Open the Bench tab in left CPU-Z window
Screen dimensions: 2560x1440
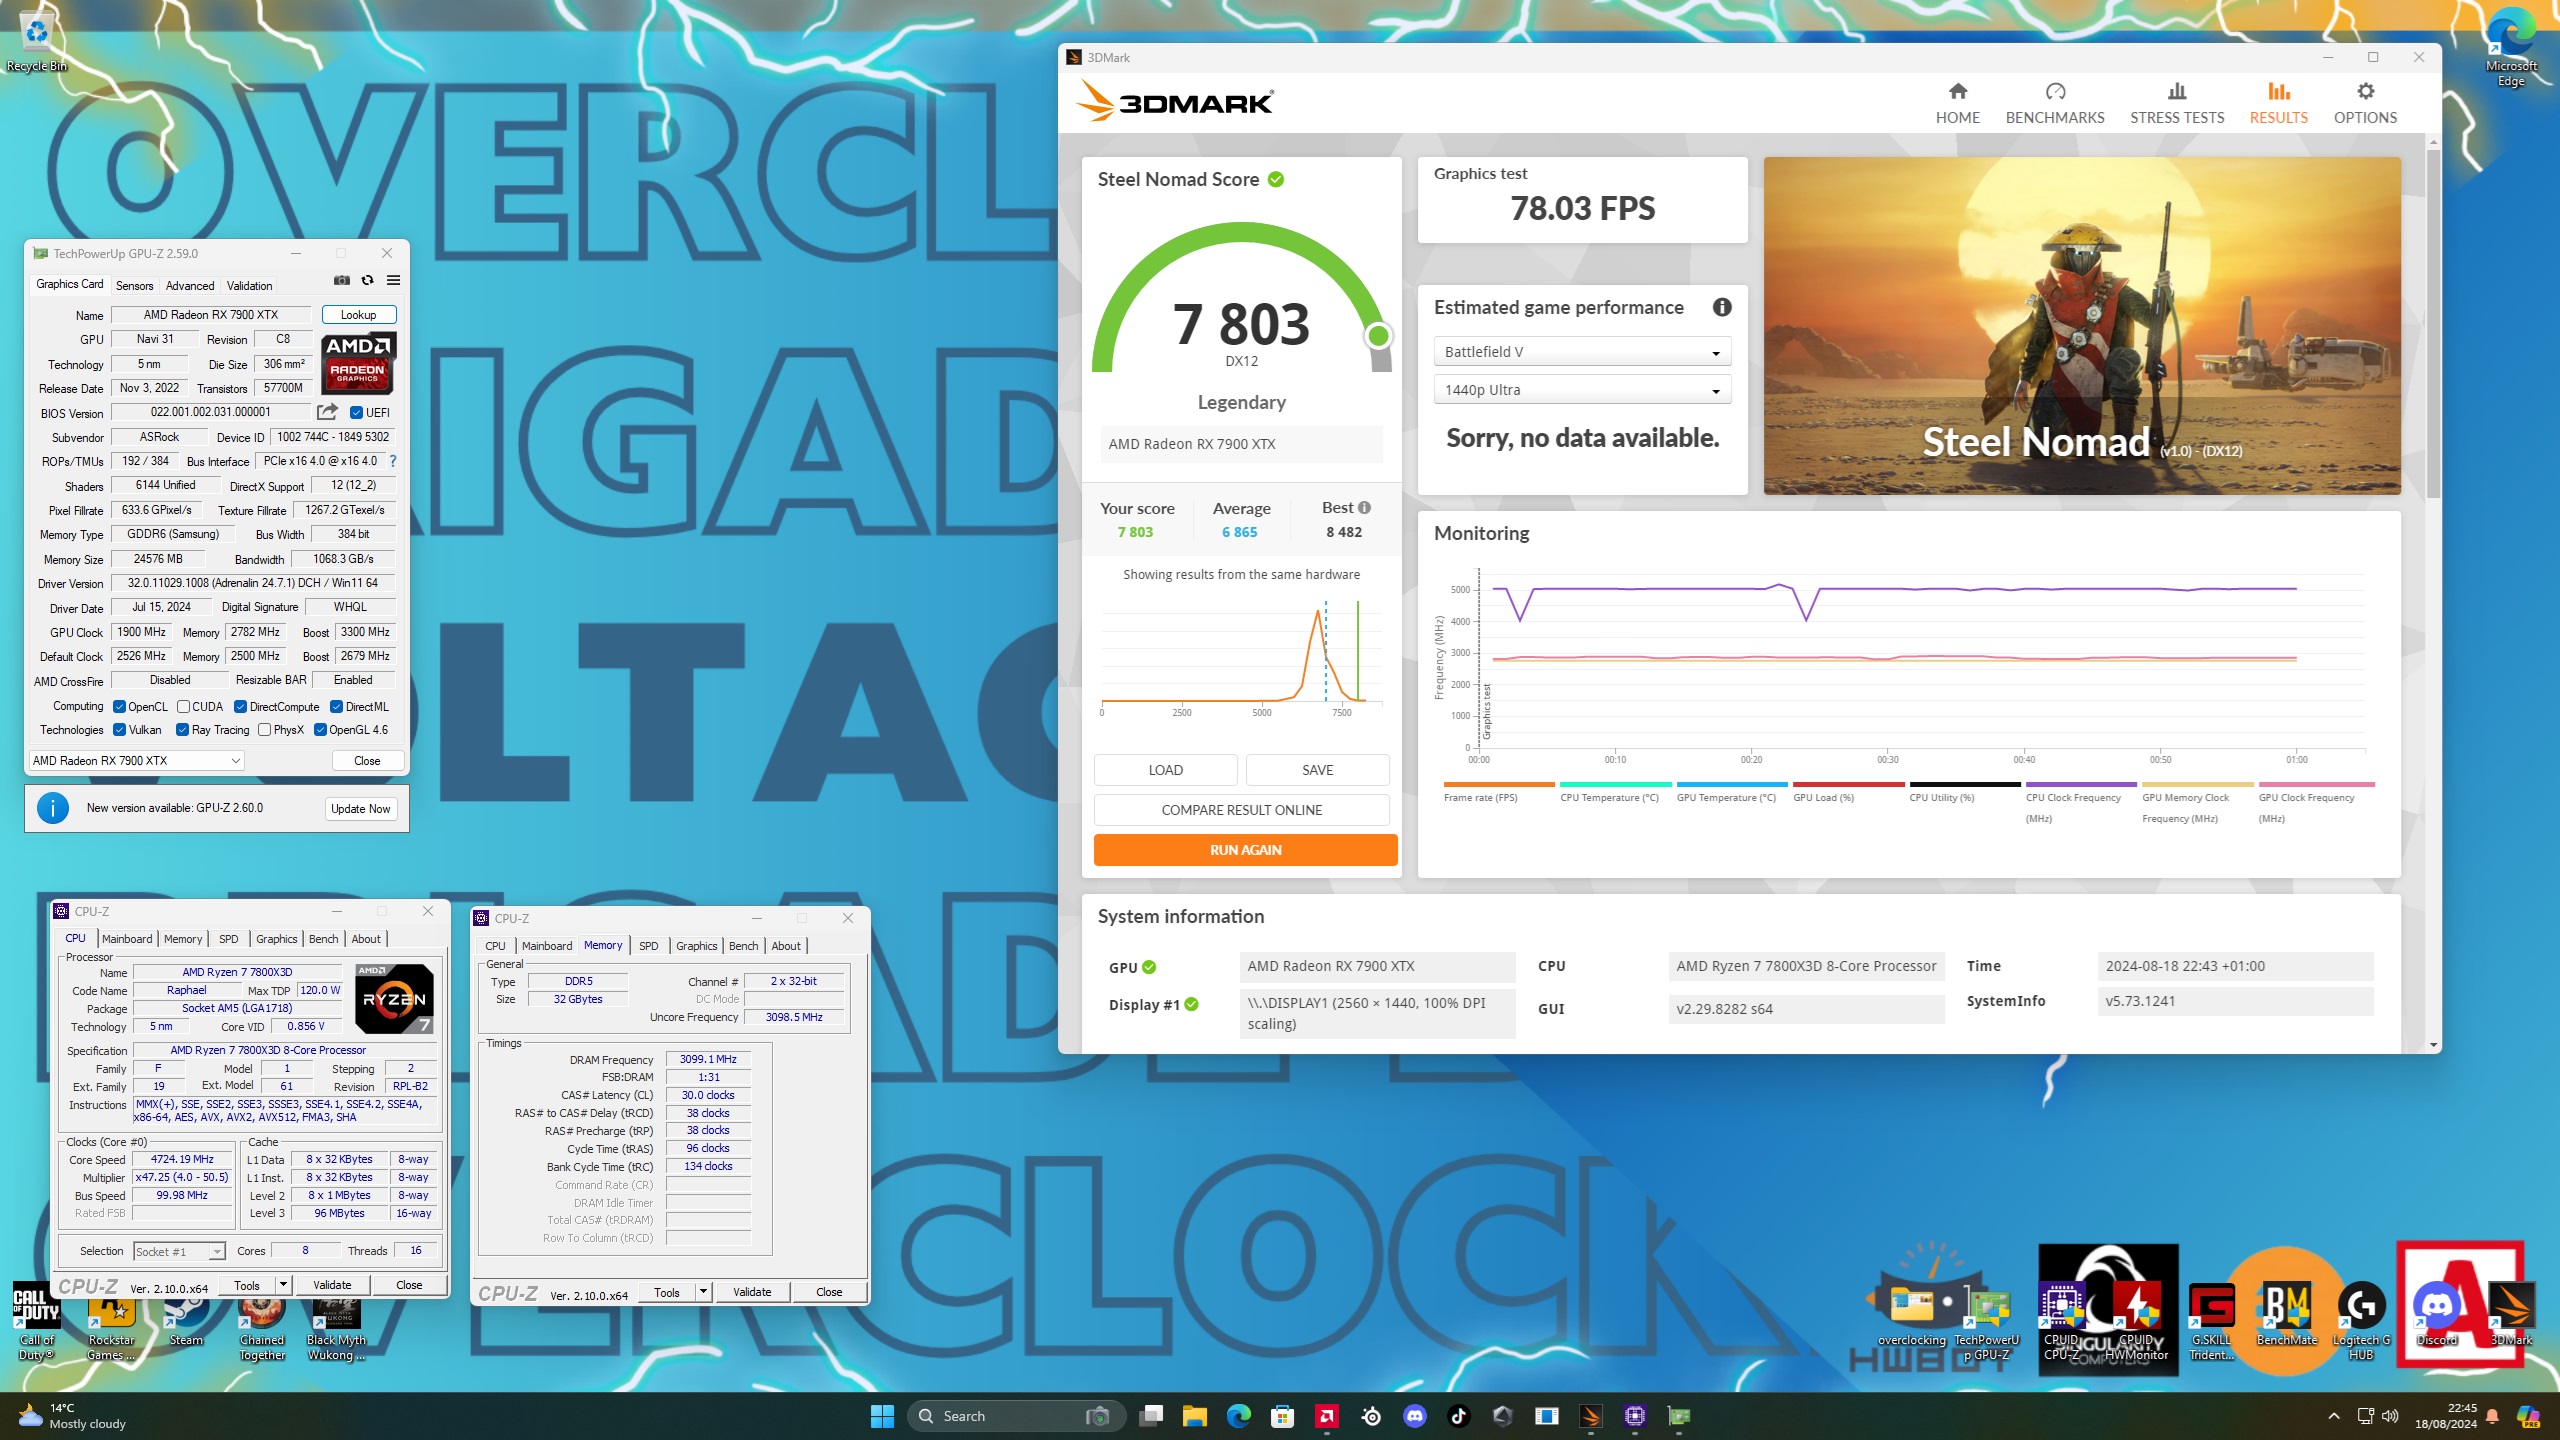[x=323, y=939]
